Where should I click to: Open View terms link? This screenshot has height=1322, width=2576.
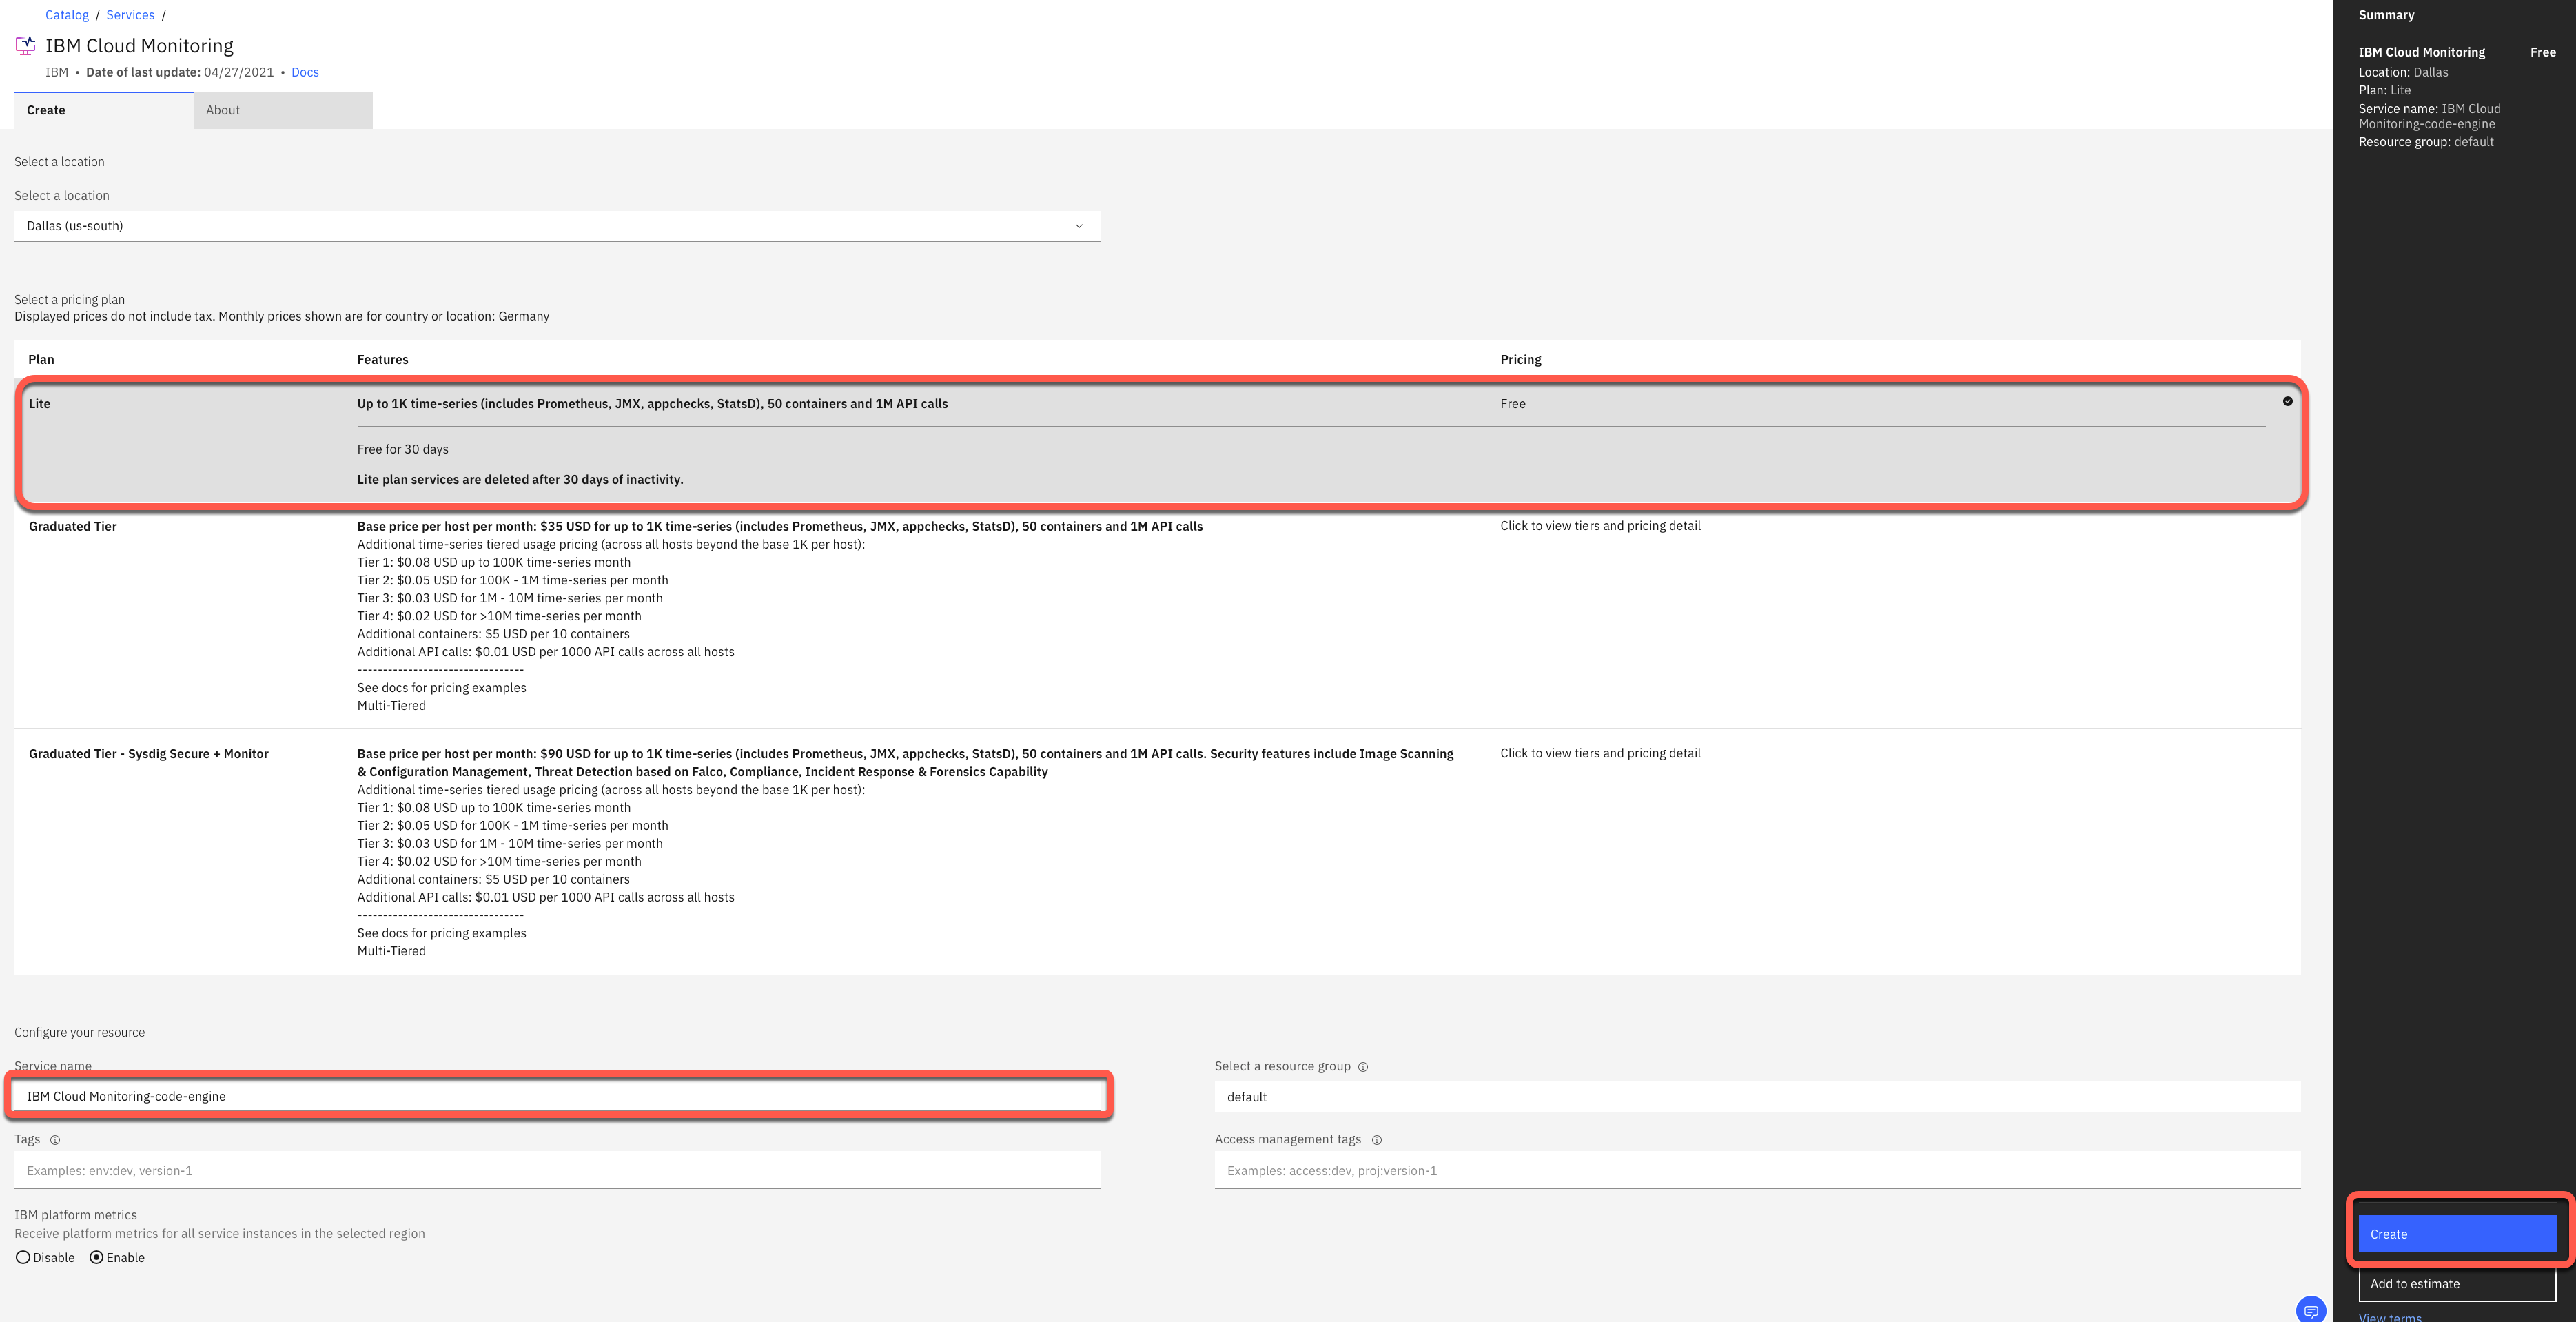(x=2390, y=1317)
